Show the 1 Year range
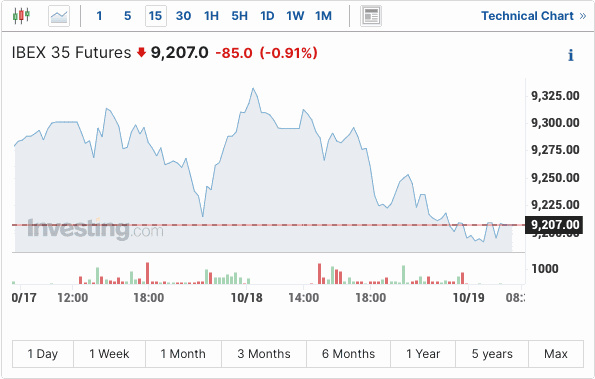595x379 pixels. pyautogui.click(x=423, y=354)
